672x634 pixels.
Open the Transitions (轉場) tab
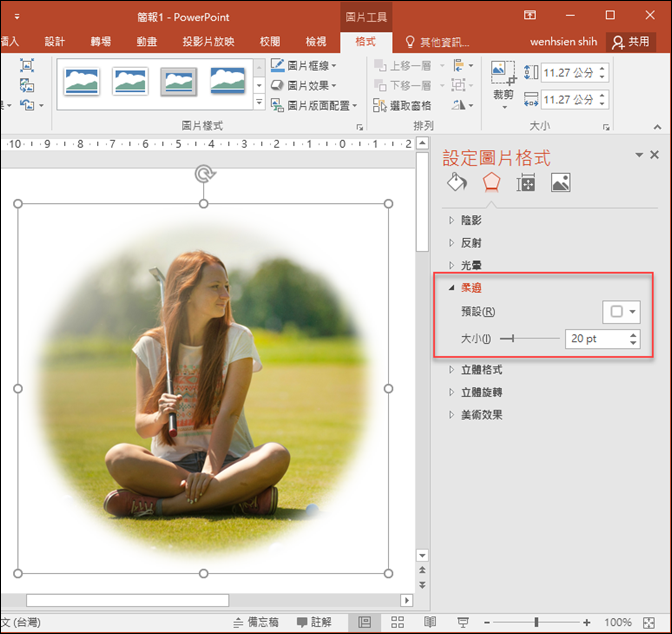point(101,42)
